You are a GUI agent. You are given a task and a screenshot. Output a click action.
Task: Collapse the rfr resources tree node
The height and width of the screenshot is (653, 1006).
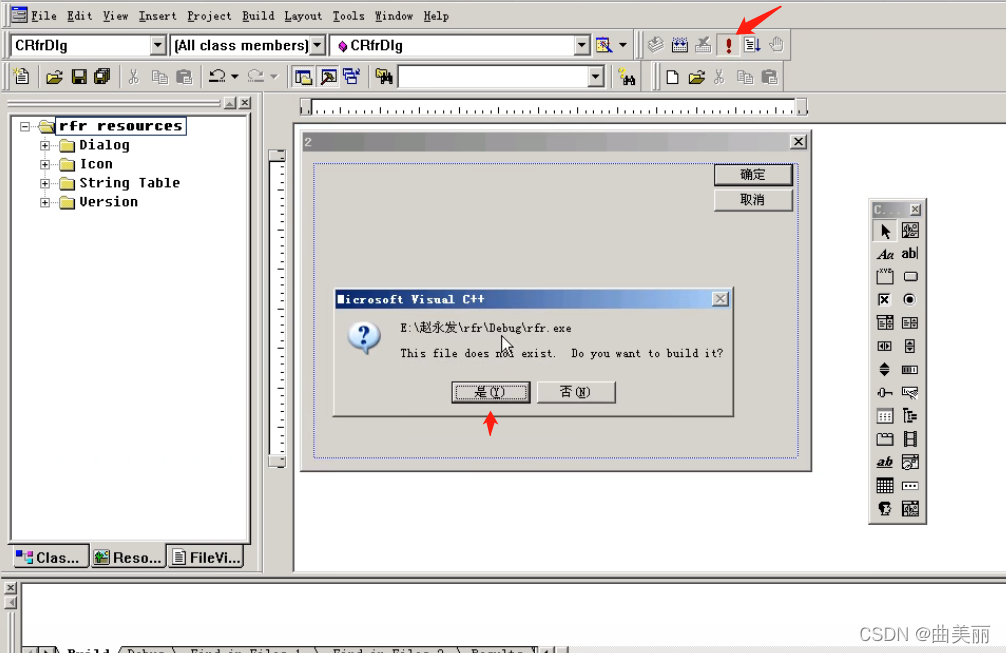(25, 126)
